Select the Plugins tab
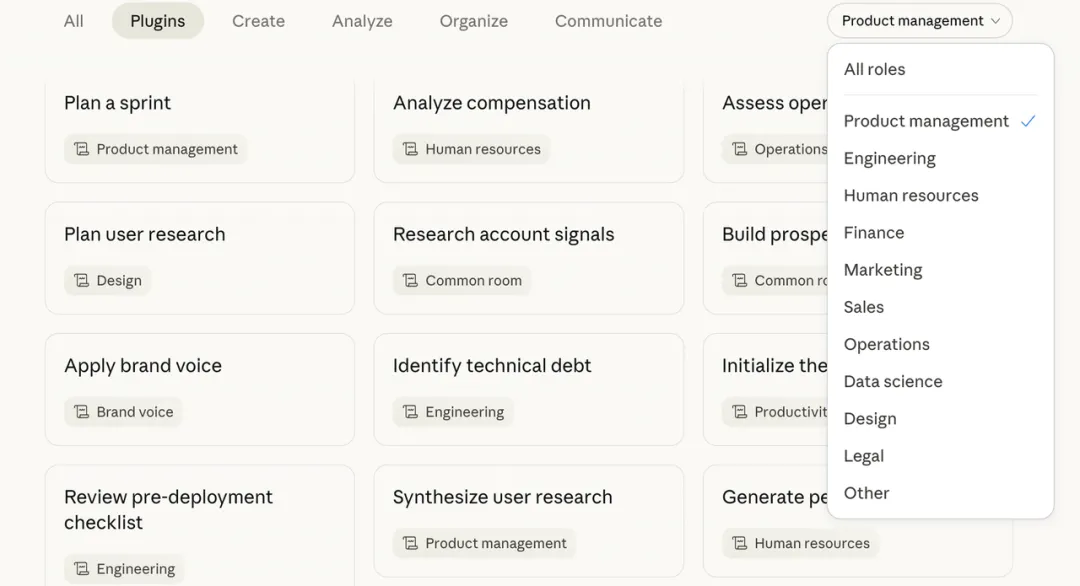 click(158, 21)
